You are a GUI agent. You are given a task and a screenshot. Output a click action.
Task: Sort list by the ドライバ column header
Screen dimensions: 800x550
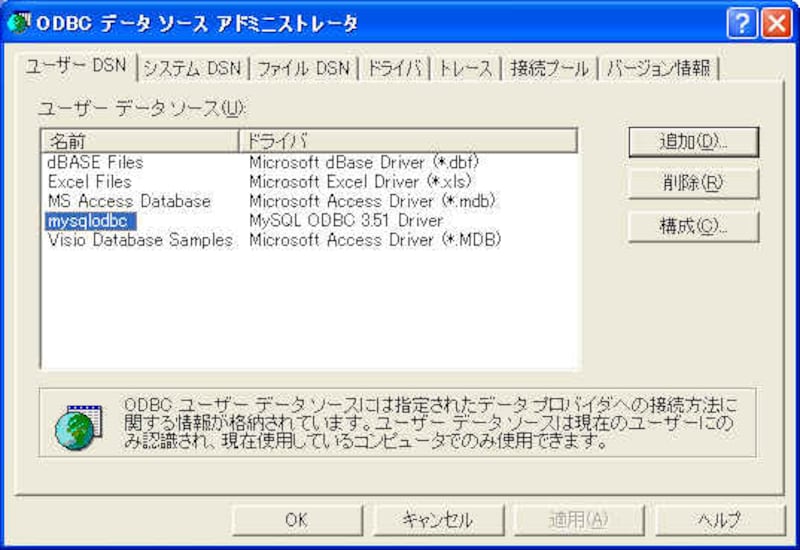pyautogui.click(x=408, y=141)
